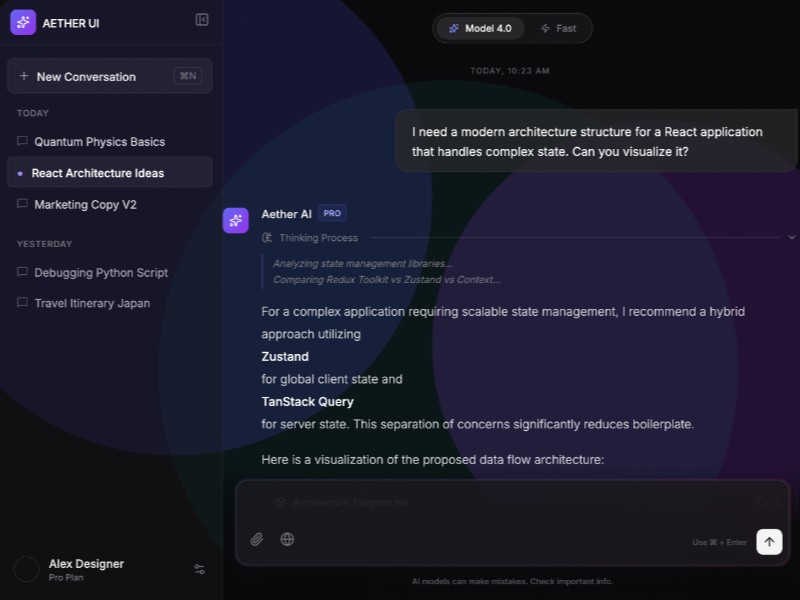Viewport: 800px width, 600px height.
Task: Switch to Fast mode
Action: [558, 28]
